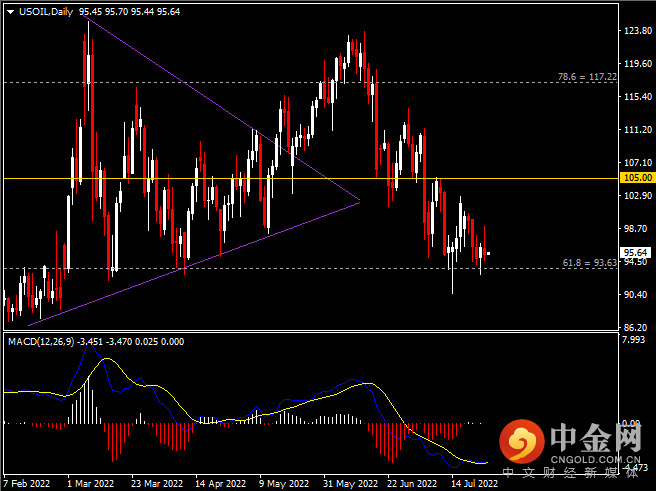
Task: Select the USOIL,Daily chart title
Action: (46, 12)
